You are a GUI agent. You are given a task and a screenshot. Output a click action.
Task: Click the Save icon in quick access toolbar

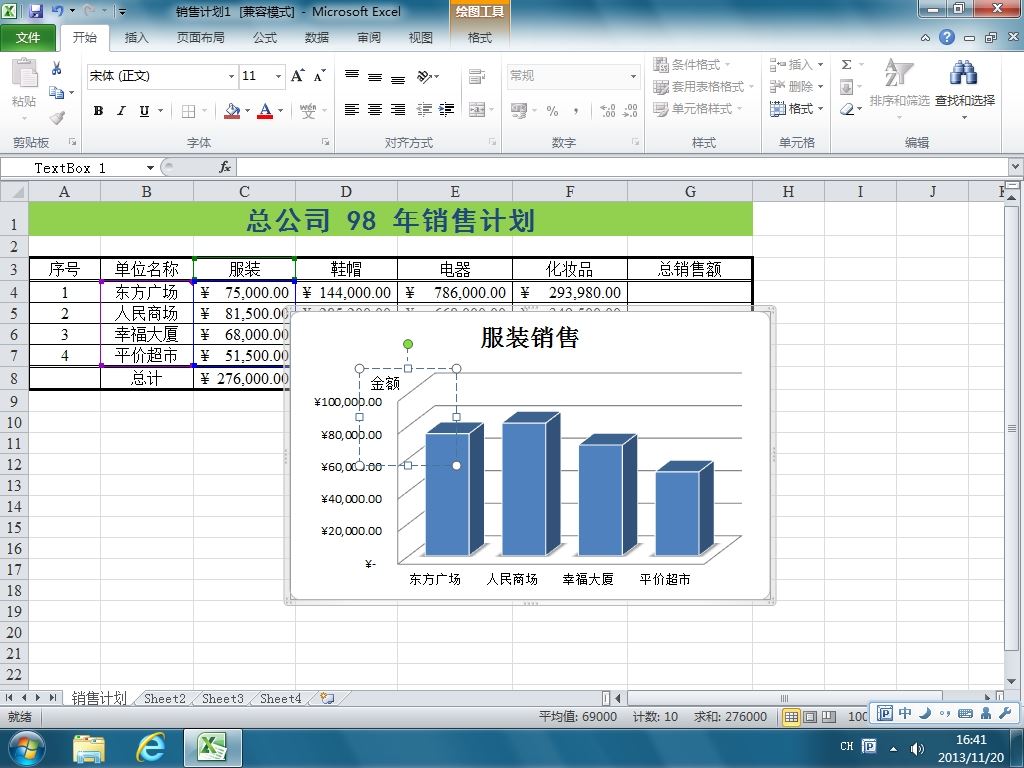point(36,11)
